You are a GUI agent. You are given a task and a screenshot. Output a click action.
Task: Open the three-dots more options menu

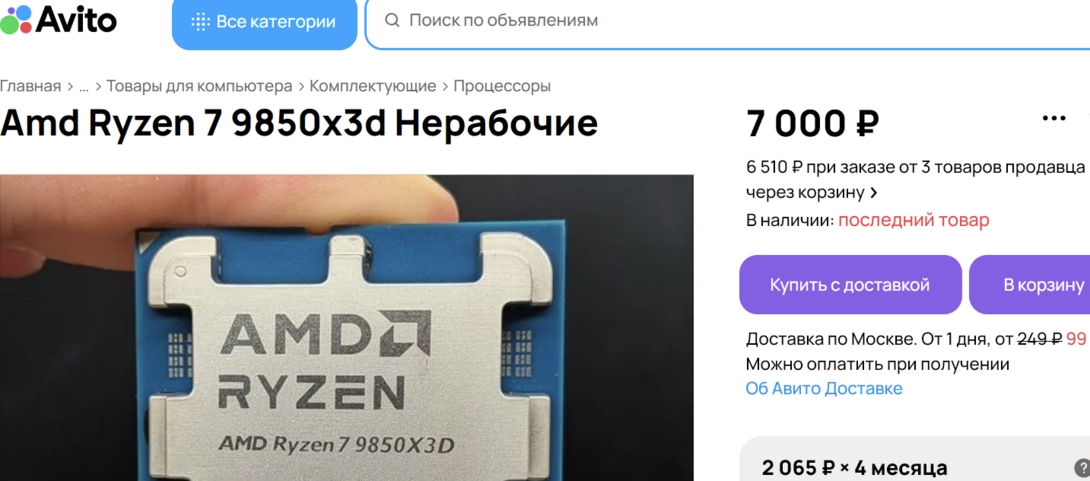tap(1054, 118)
